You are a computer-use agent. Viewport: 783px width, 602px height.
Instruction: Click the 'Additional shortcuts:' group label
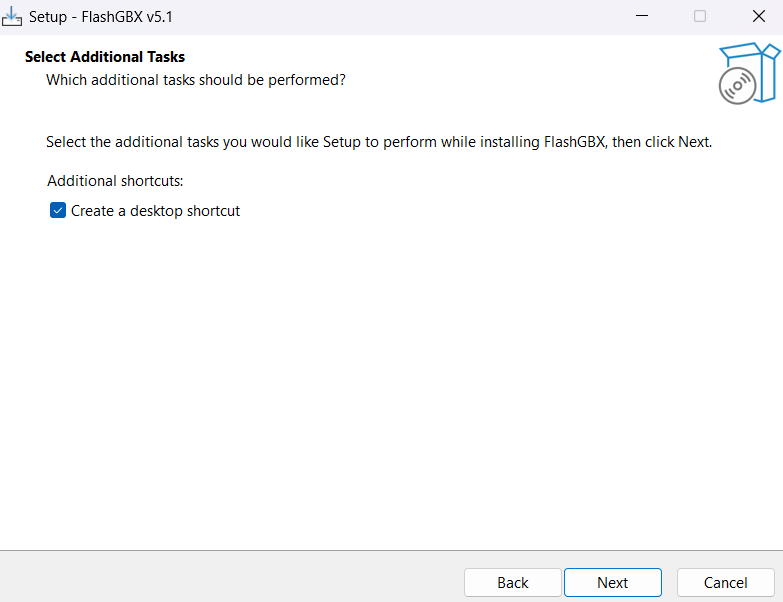point(115,181)
